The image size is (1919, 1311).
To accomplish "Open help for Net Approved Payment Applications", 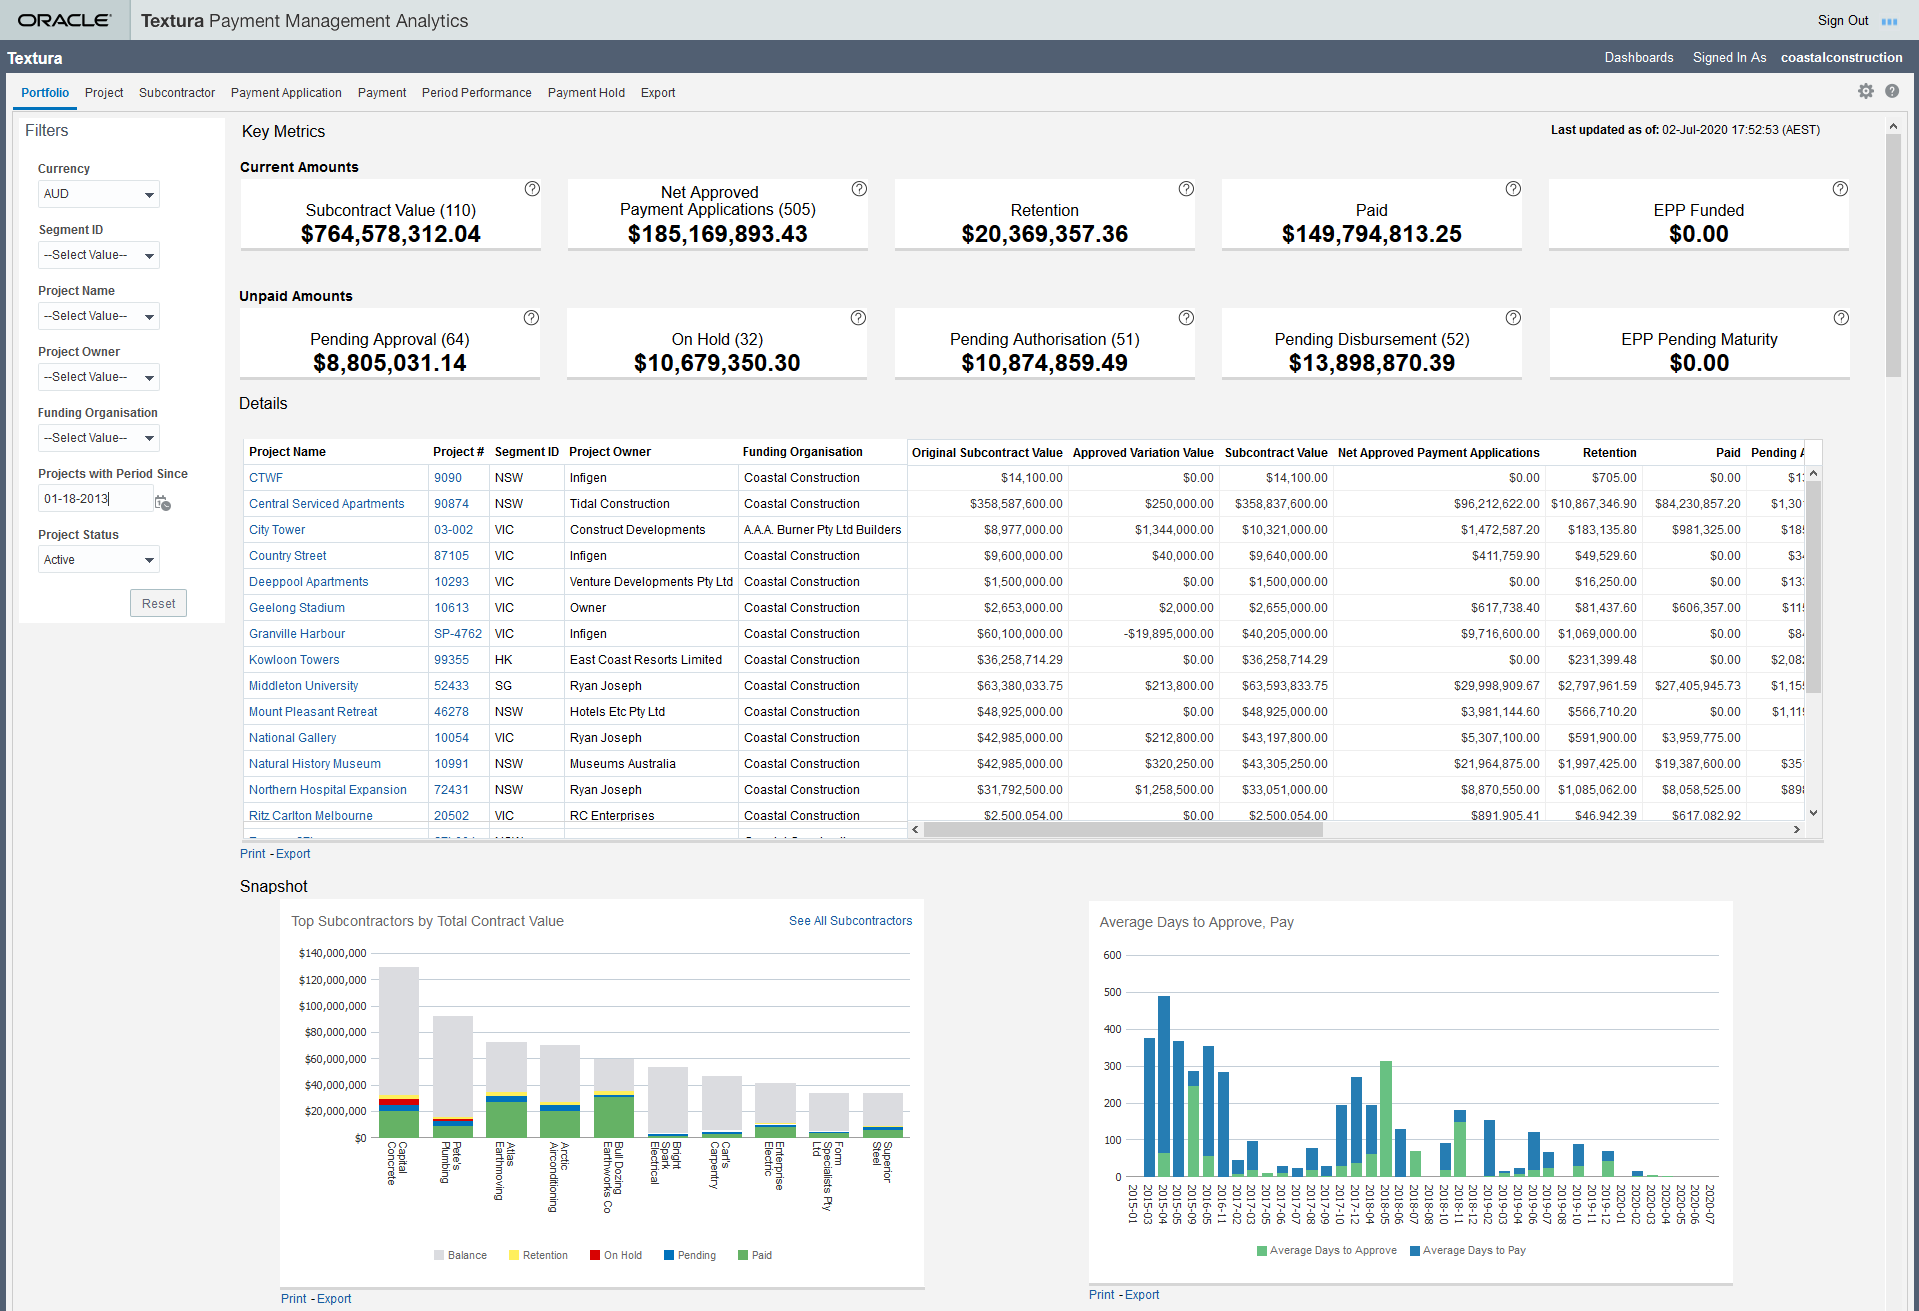I will pos(859,188).
